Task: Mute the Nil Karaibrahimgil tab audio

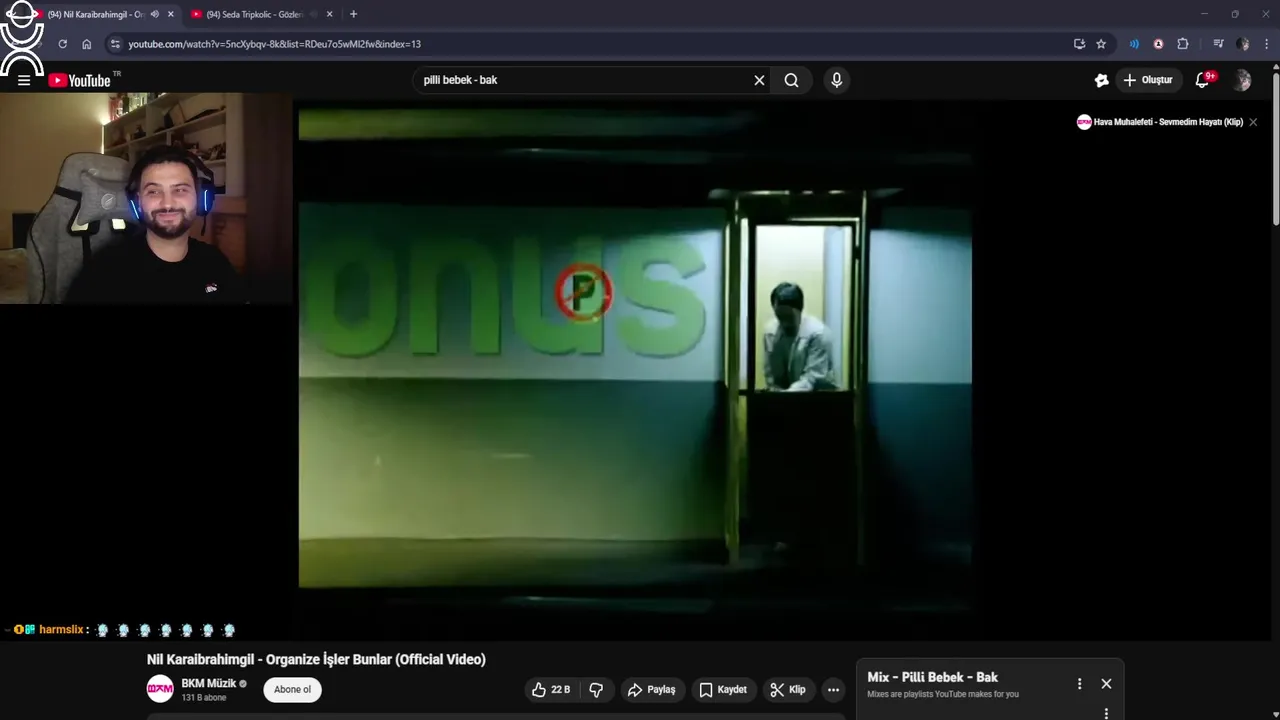Action: point(154,14)
